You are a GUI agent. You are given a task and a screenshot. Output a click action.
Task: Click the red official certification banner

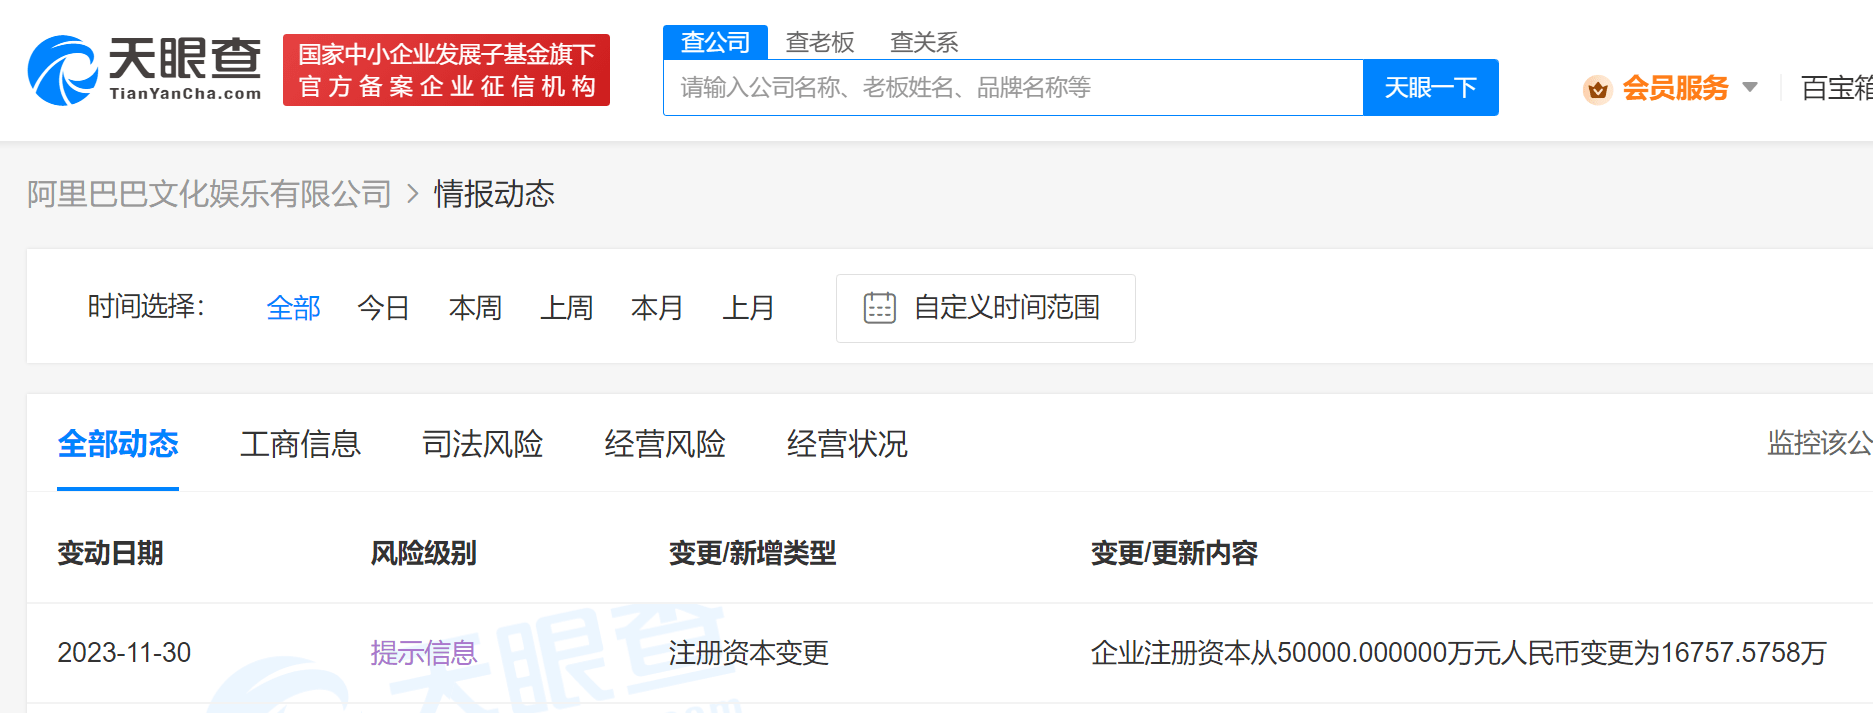pyautogui.click(x=446, y=70)
